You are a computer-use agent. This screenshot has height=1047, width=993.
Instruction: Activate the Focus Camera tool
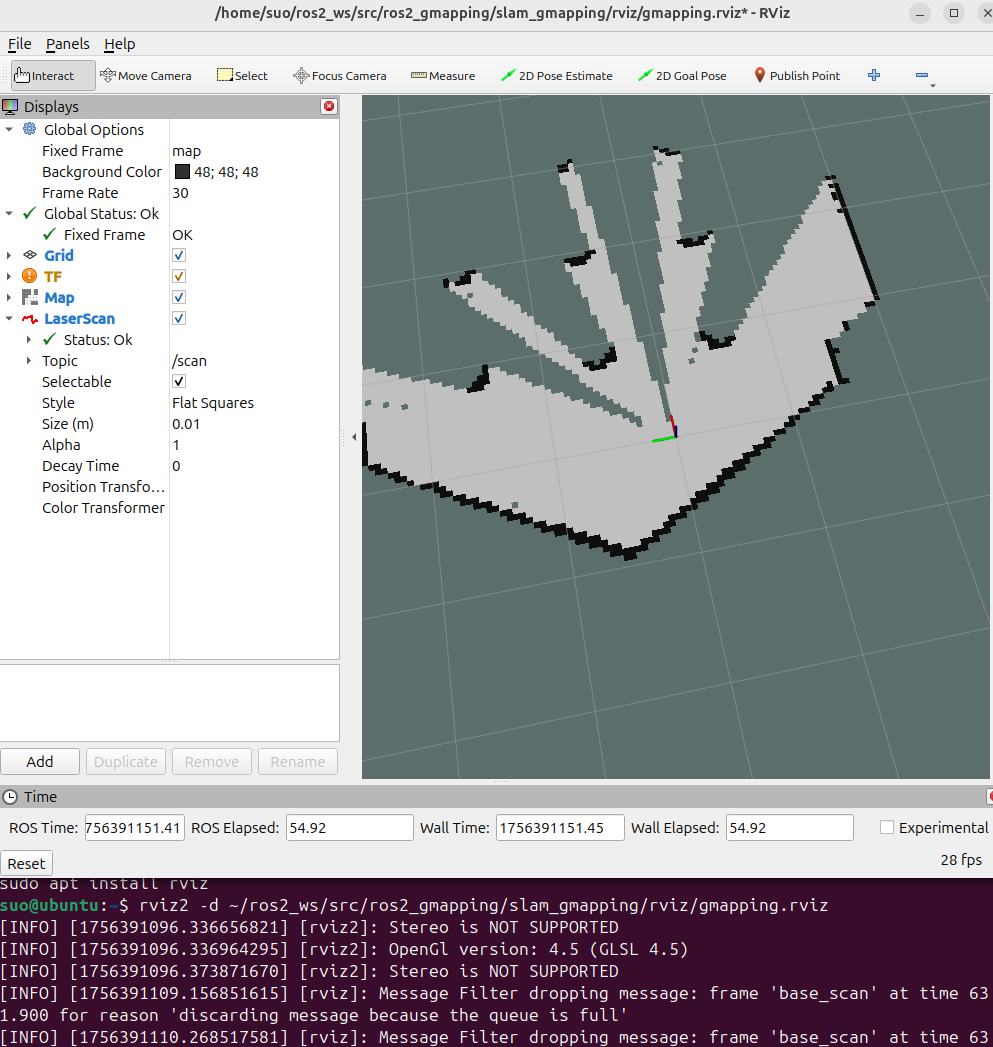point(340,75)
